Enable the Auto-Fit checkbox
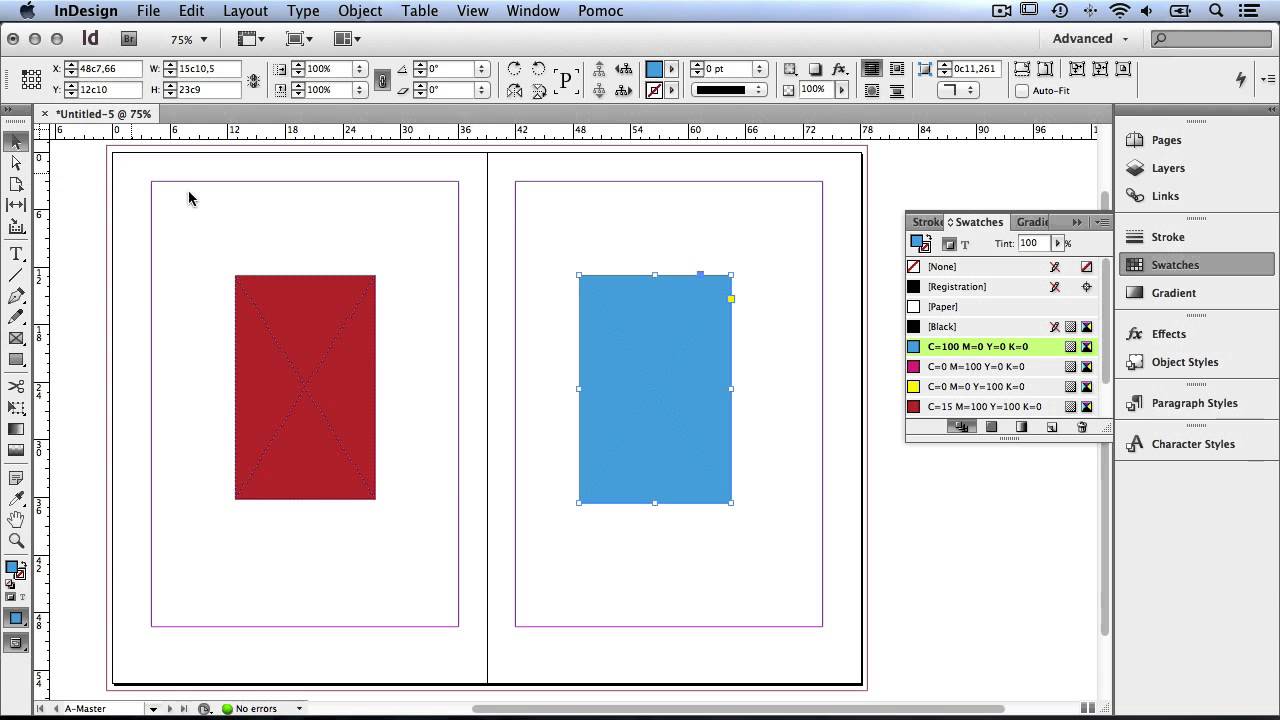 pyautogui.click(x=1022, y=91)
